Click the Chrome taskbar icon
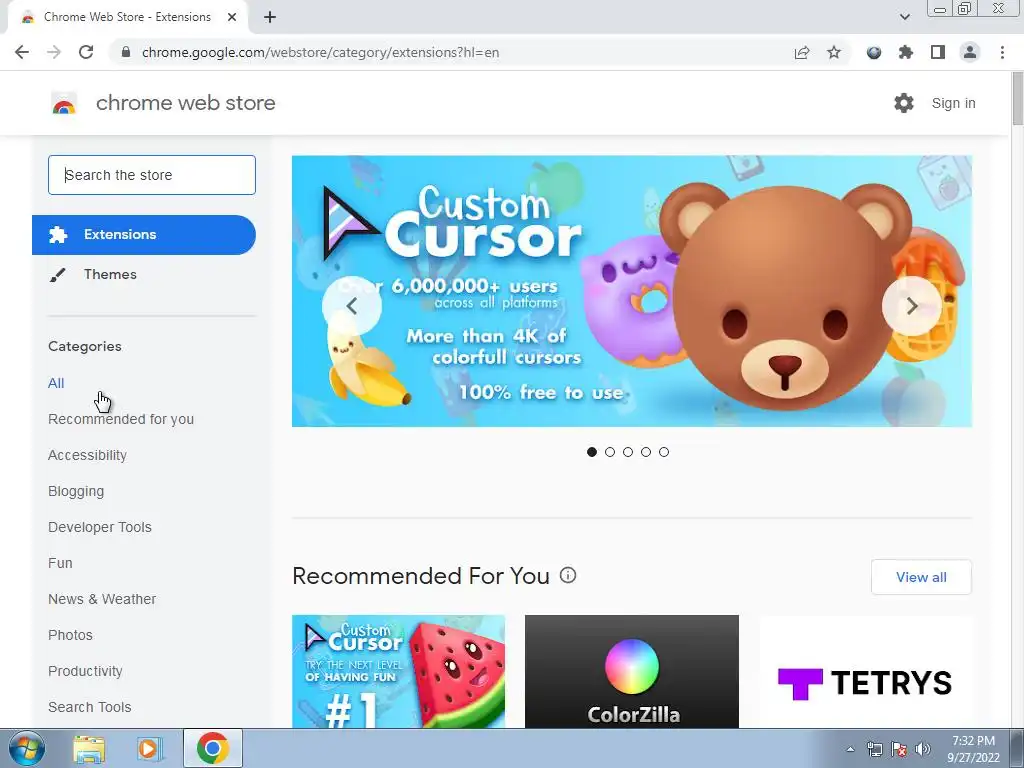 [x=212, y=748]
